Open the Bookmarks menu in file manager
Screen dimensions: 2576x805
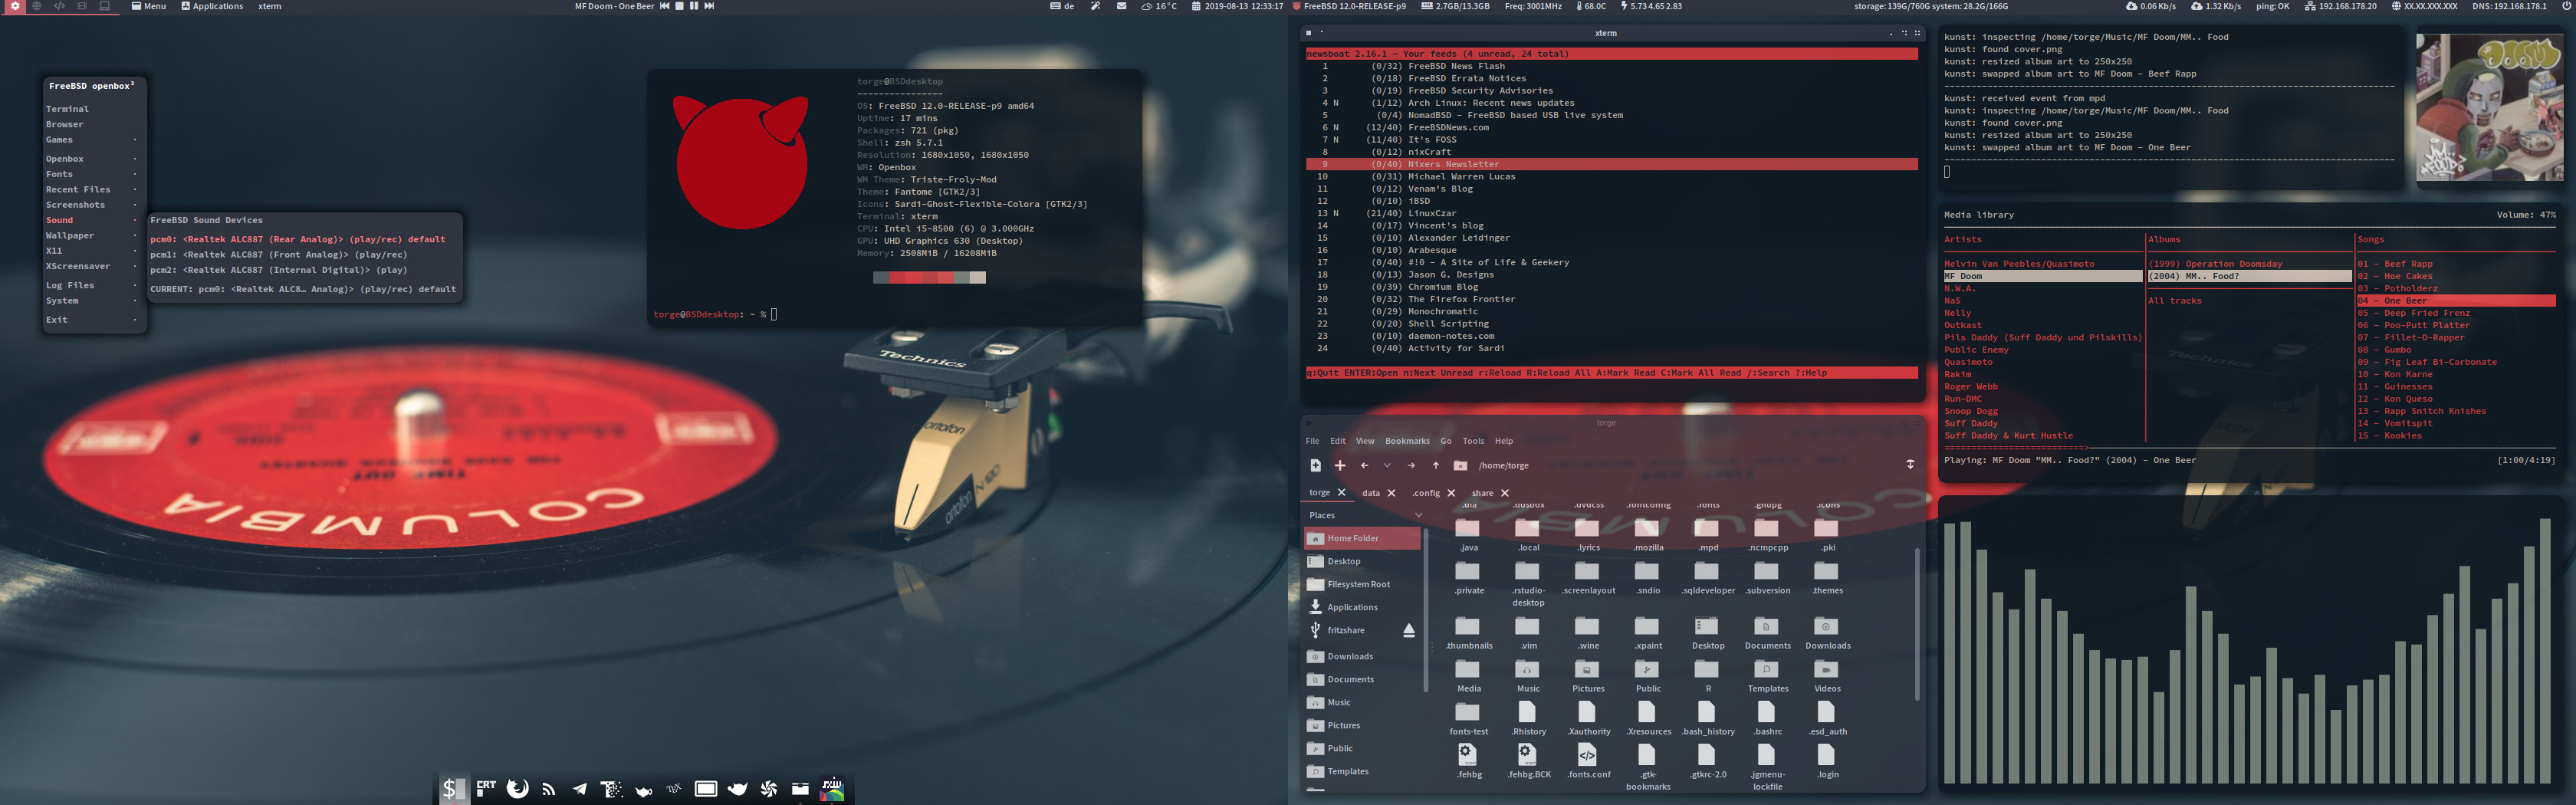(1407, 441)
